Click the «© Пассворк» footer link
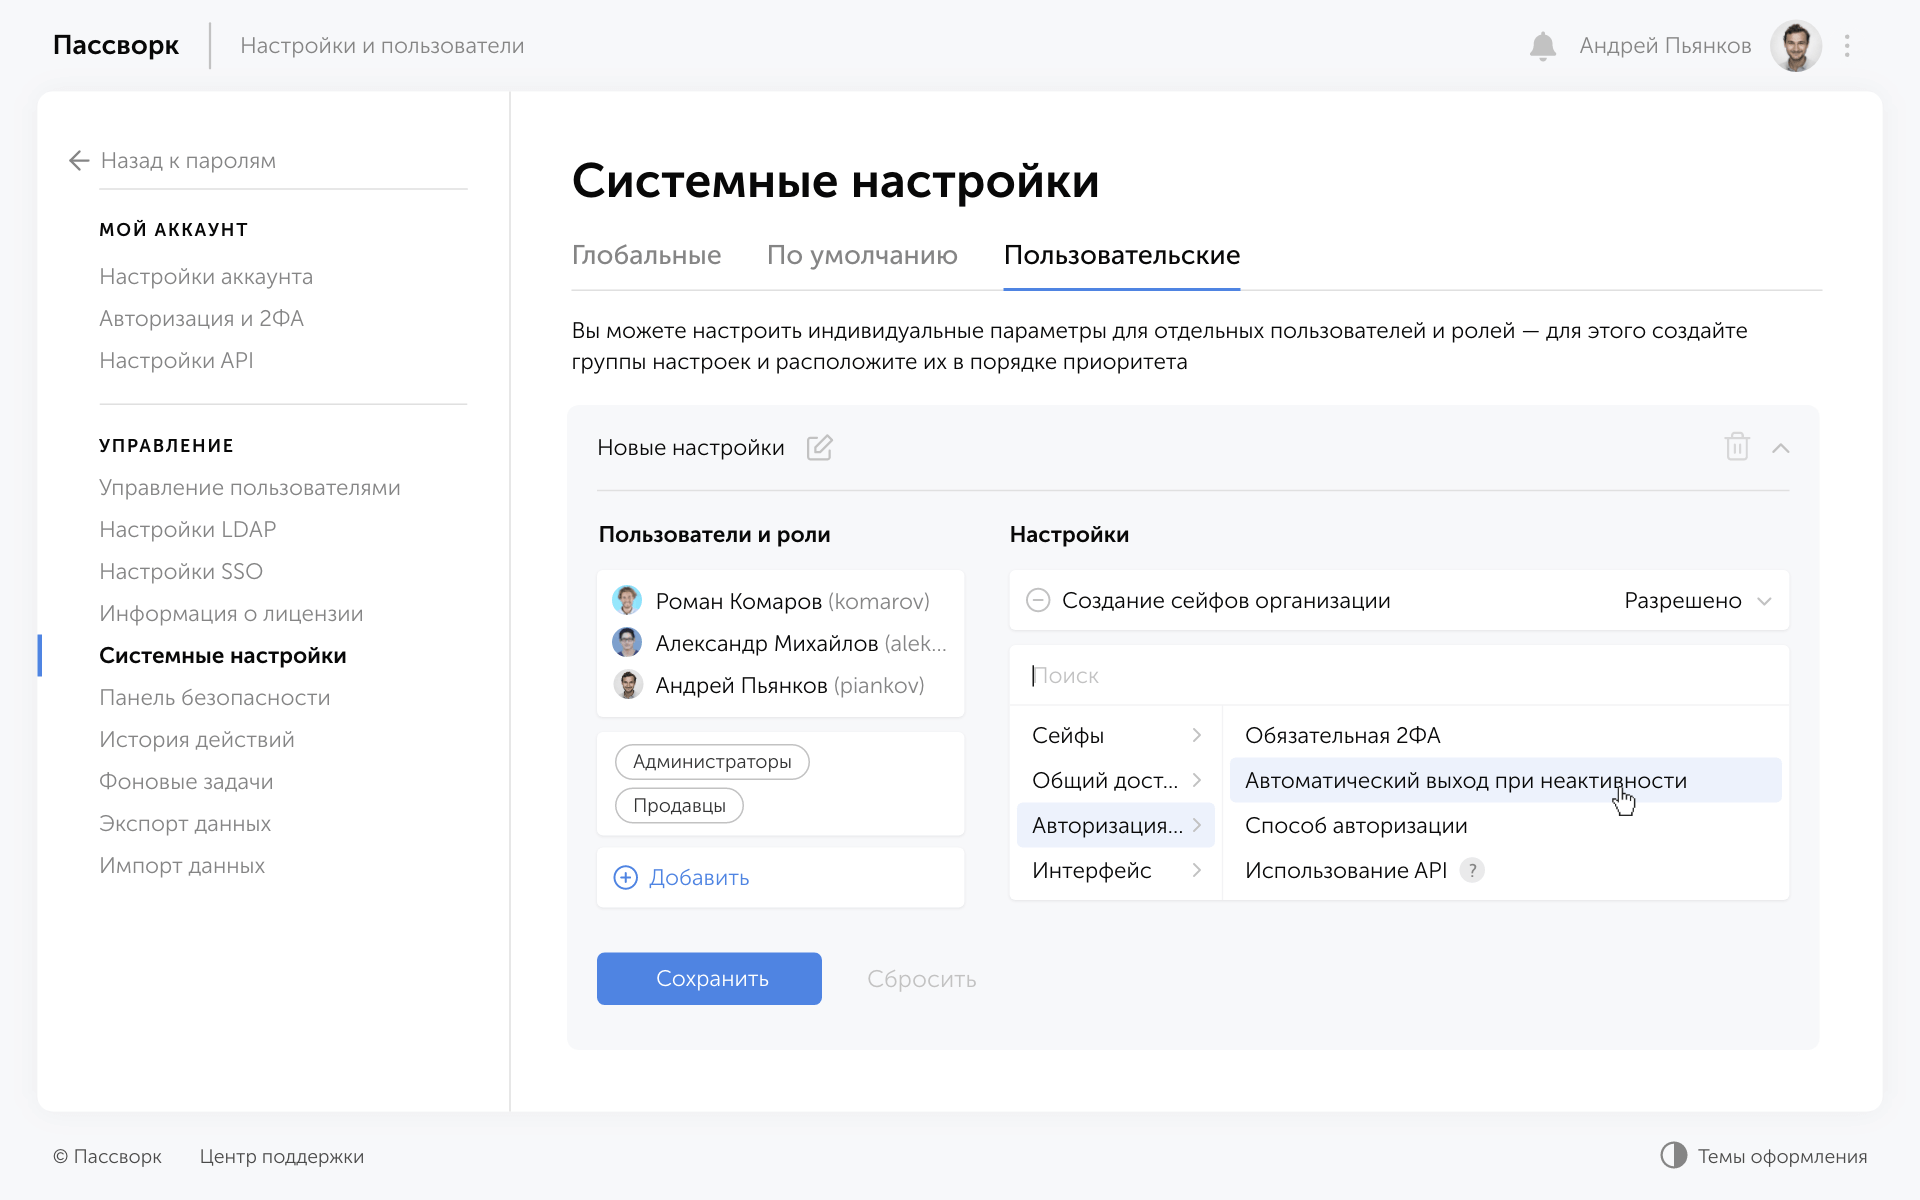 tap(107, 1156)
